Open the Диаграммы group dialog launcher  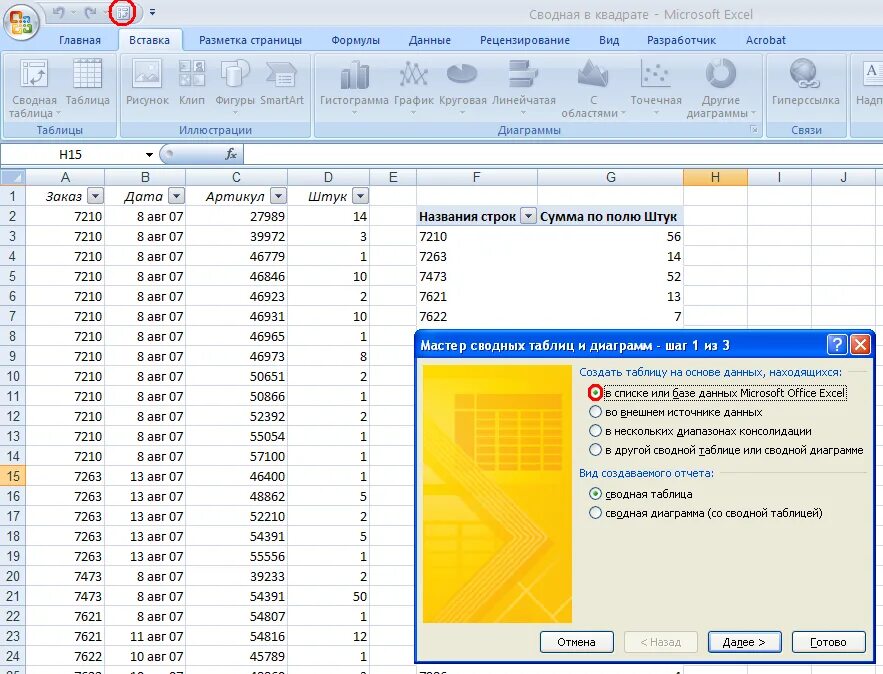(753, 130)
